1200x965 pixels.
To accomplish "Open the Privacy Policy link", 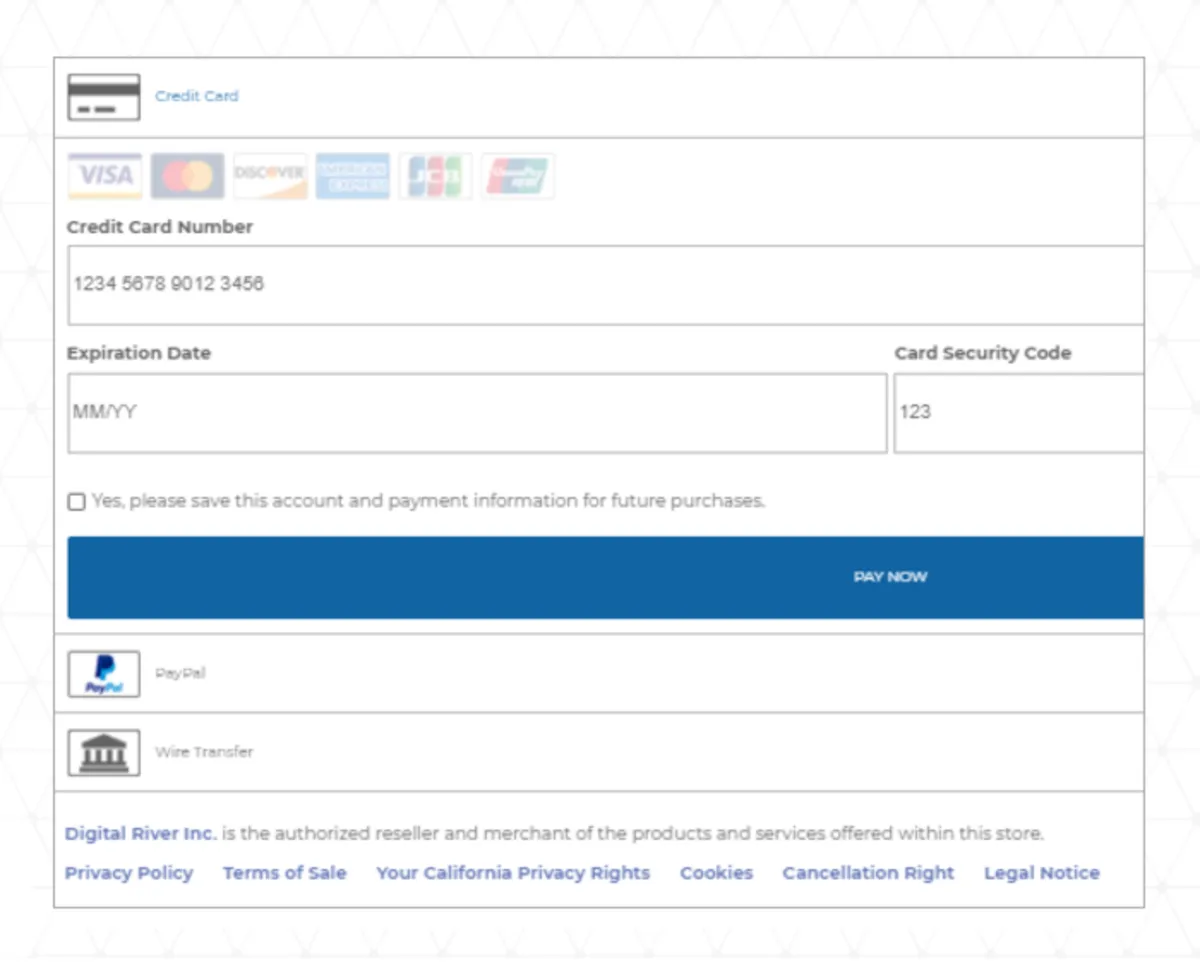I will (x=129, y=873).
